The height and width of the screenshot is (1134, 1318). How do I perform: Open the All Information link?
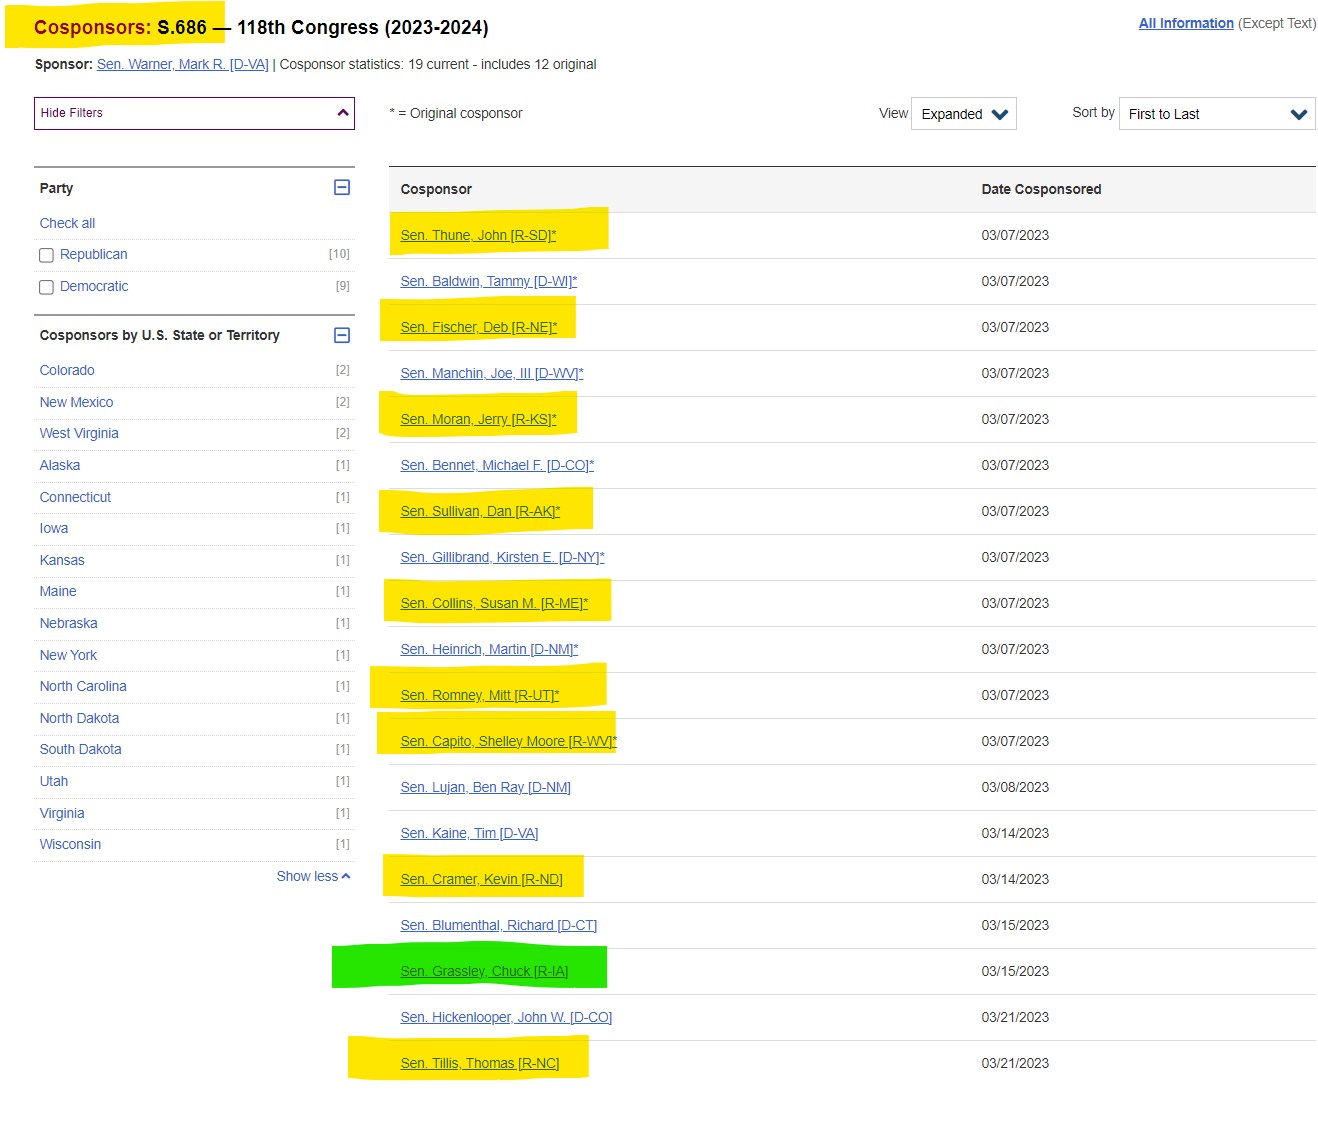(1186, 23)
